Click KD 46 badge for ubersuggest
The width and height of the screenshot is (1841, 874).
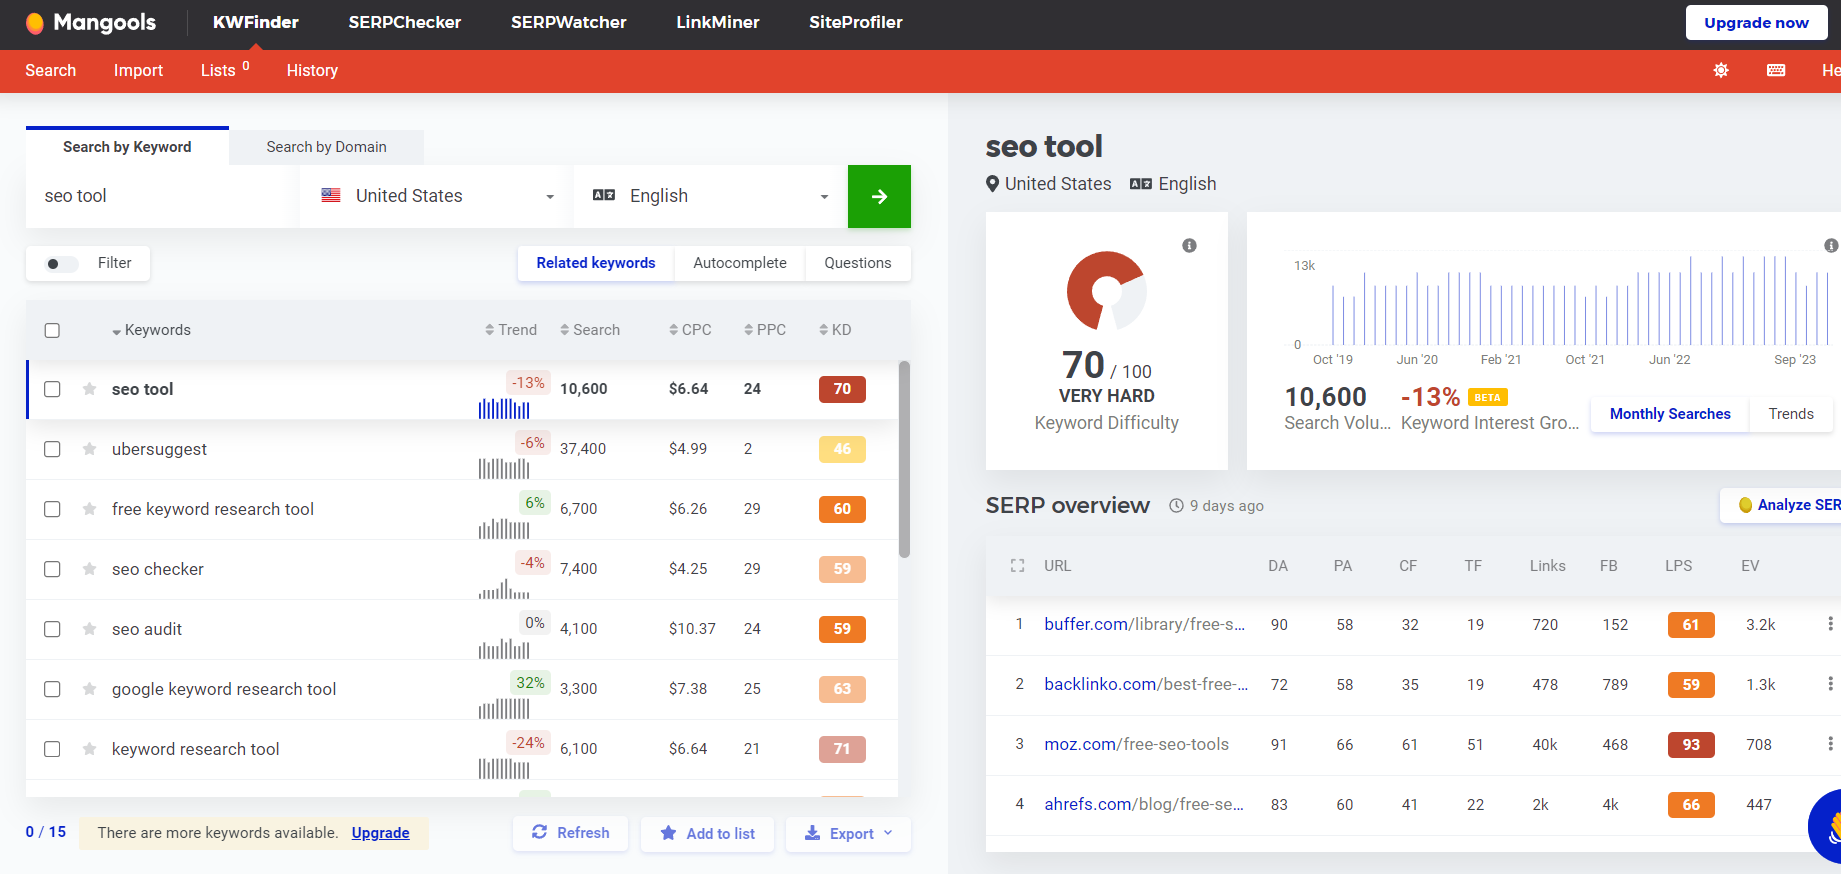pos(842,449)
